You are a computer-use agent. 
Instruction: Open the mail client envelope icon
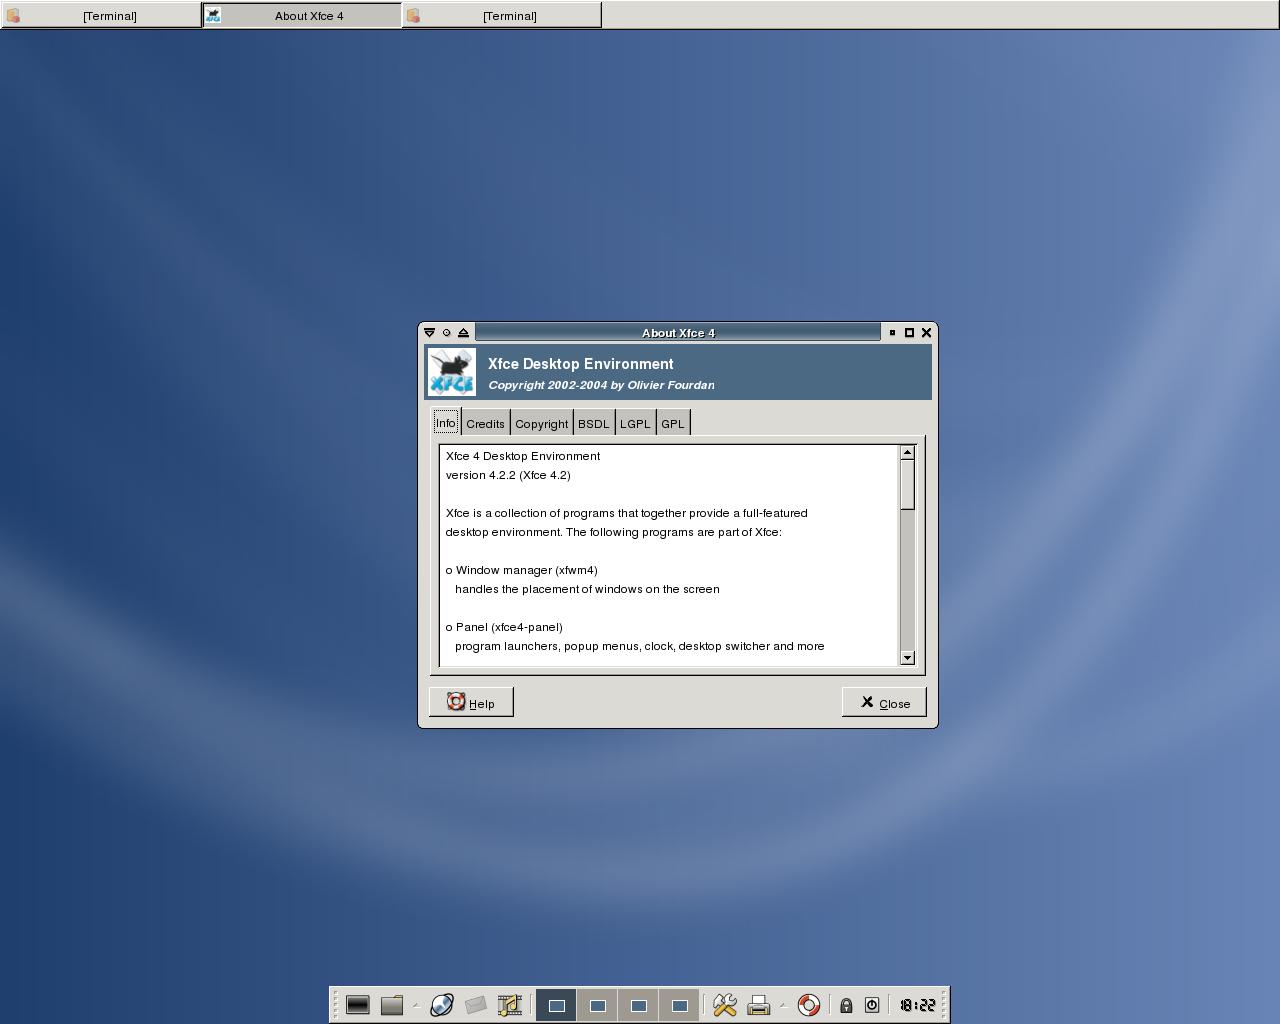pos(476,1005)
